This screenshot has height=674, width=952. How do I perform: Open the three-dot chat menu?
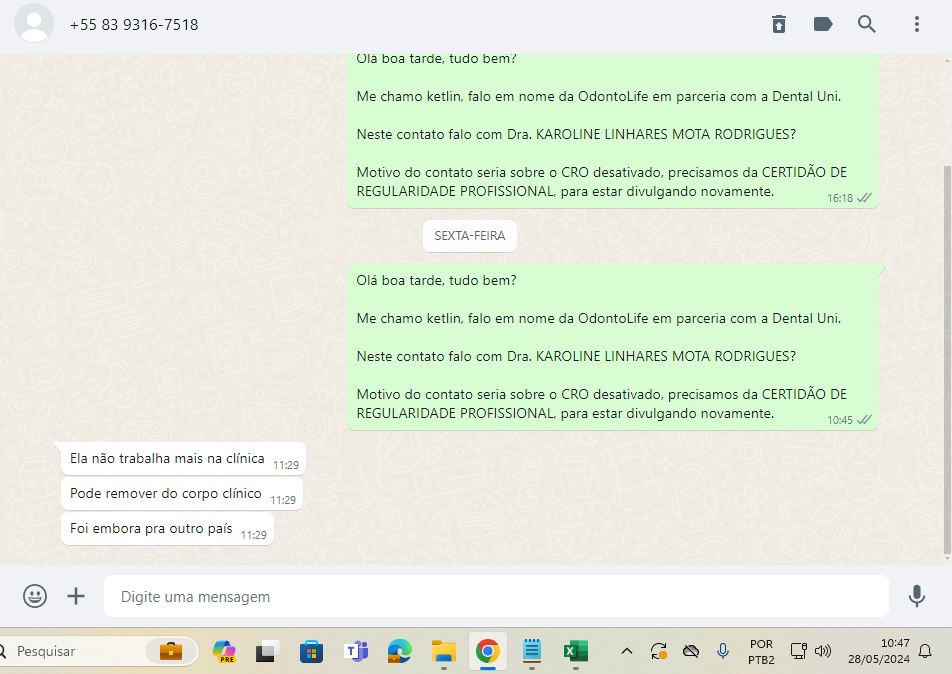[x=917, y=24]
